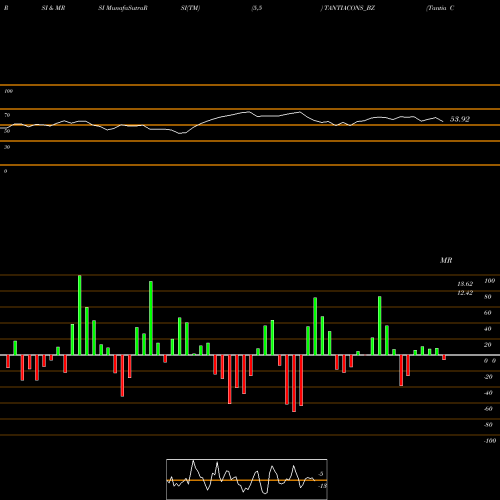This screenshot has height=500, width=500.
Task: Click the MR panel title label
Action: pos(446,260)
